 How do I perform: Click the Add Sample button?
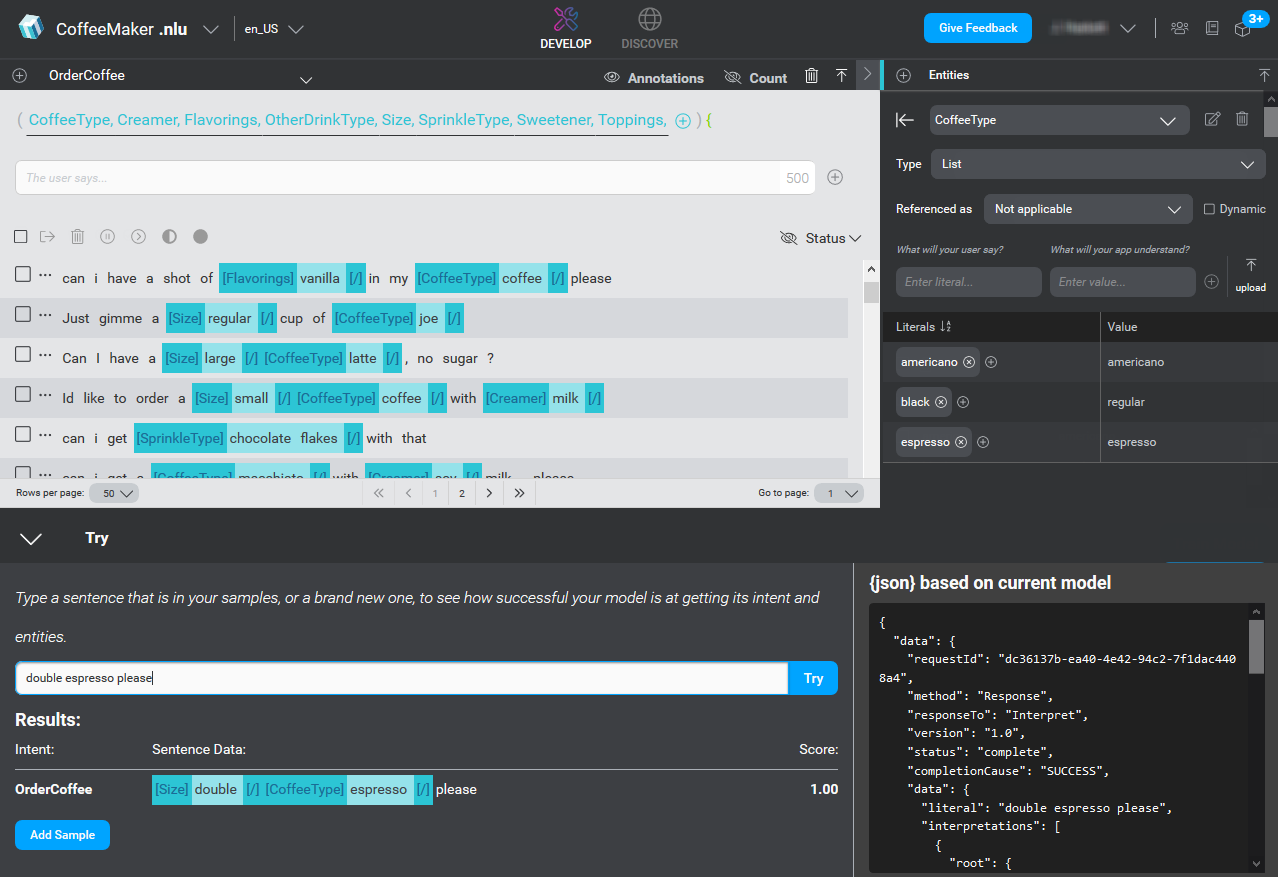click(62, 835)
